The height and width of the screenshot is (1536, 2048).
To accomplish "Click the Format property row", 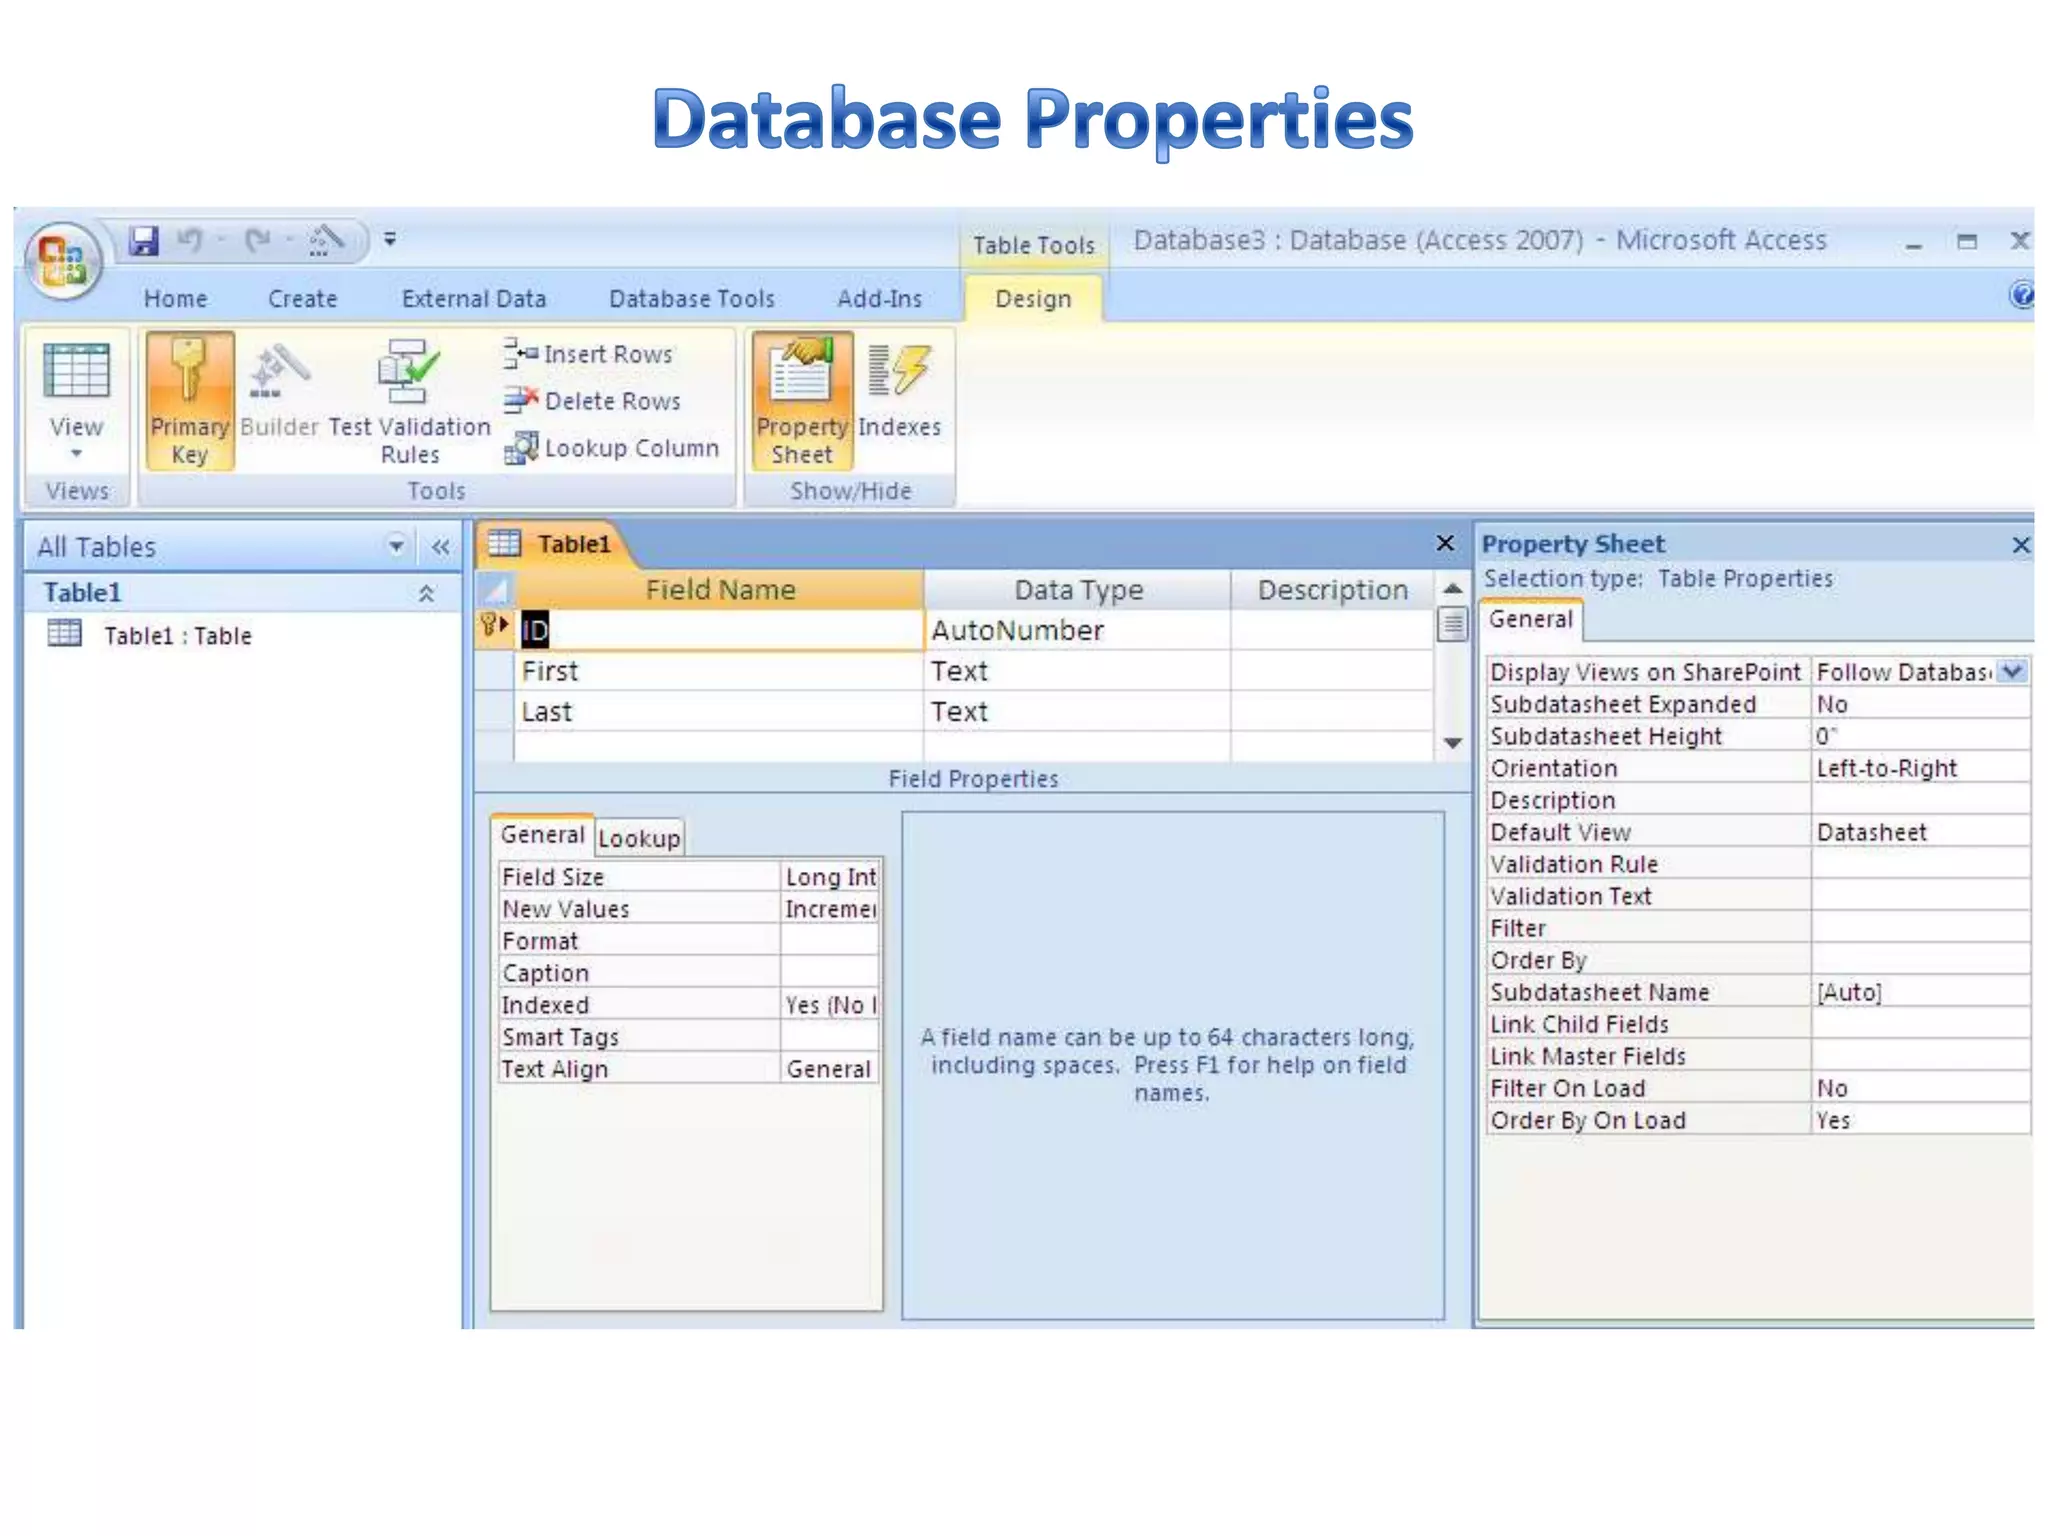I will point(688,941).
